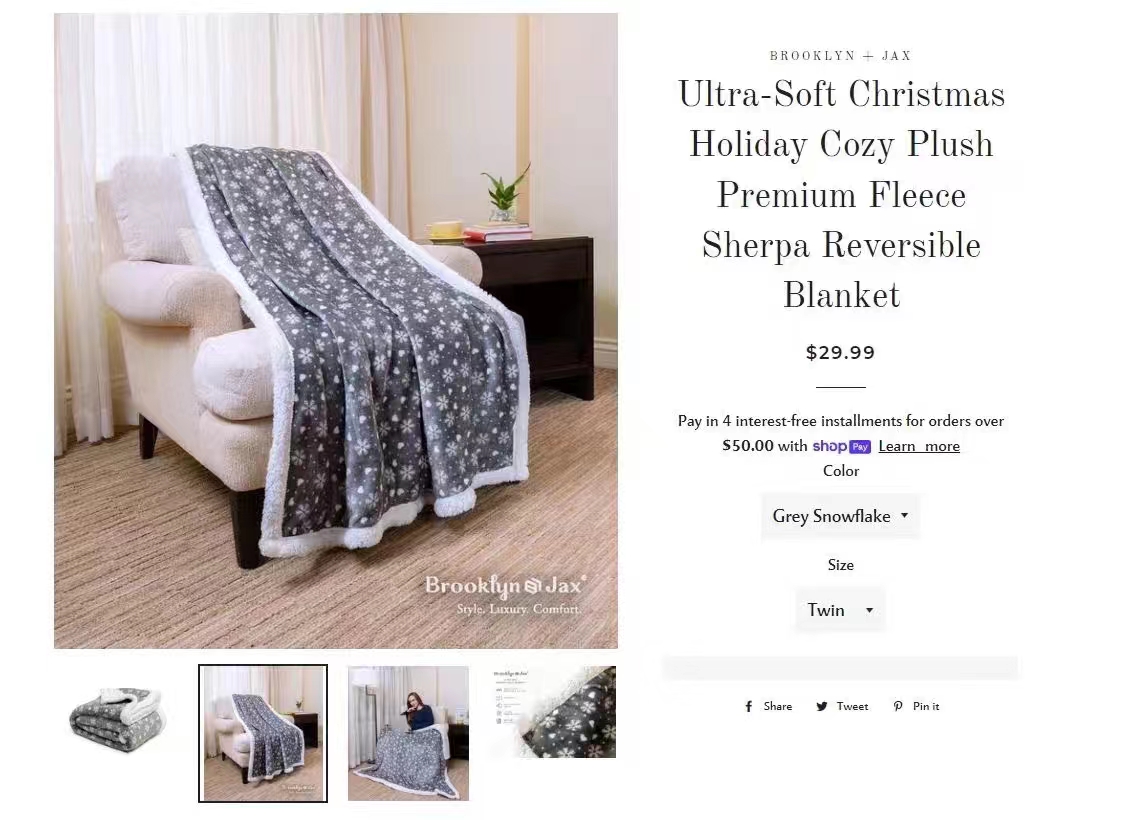Select the blanket on armchair thumbnail
The image size is (1133, 820).
(263, 733)
